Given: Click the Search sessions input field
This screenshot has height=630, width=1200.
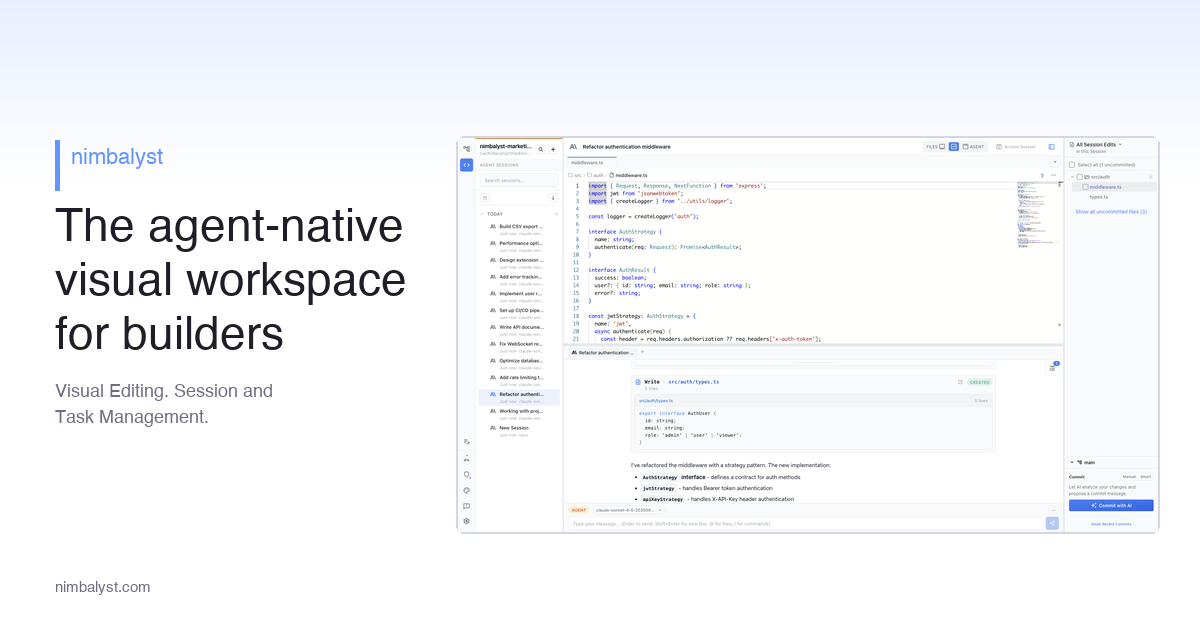Looking at the screenshot, I should pos(518,181).
